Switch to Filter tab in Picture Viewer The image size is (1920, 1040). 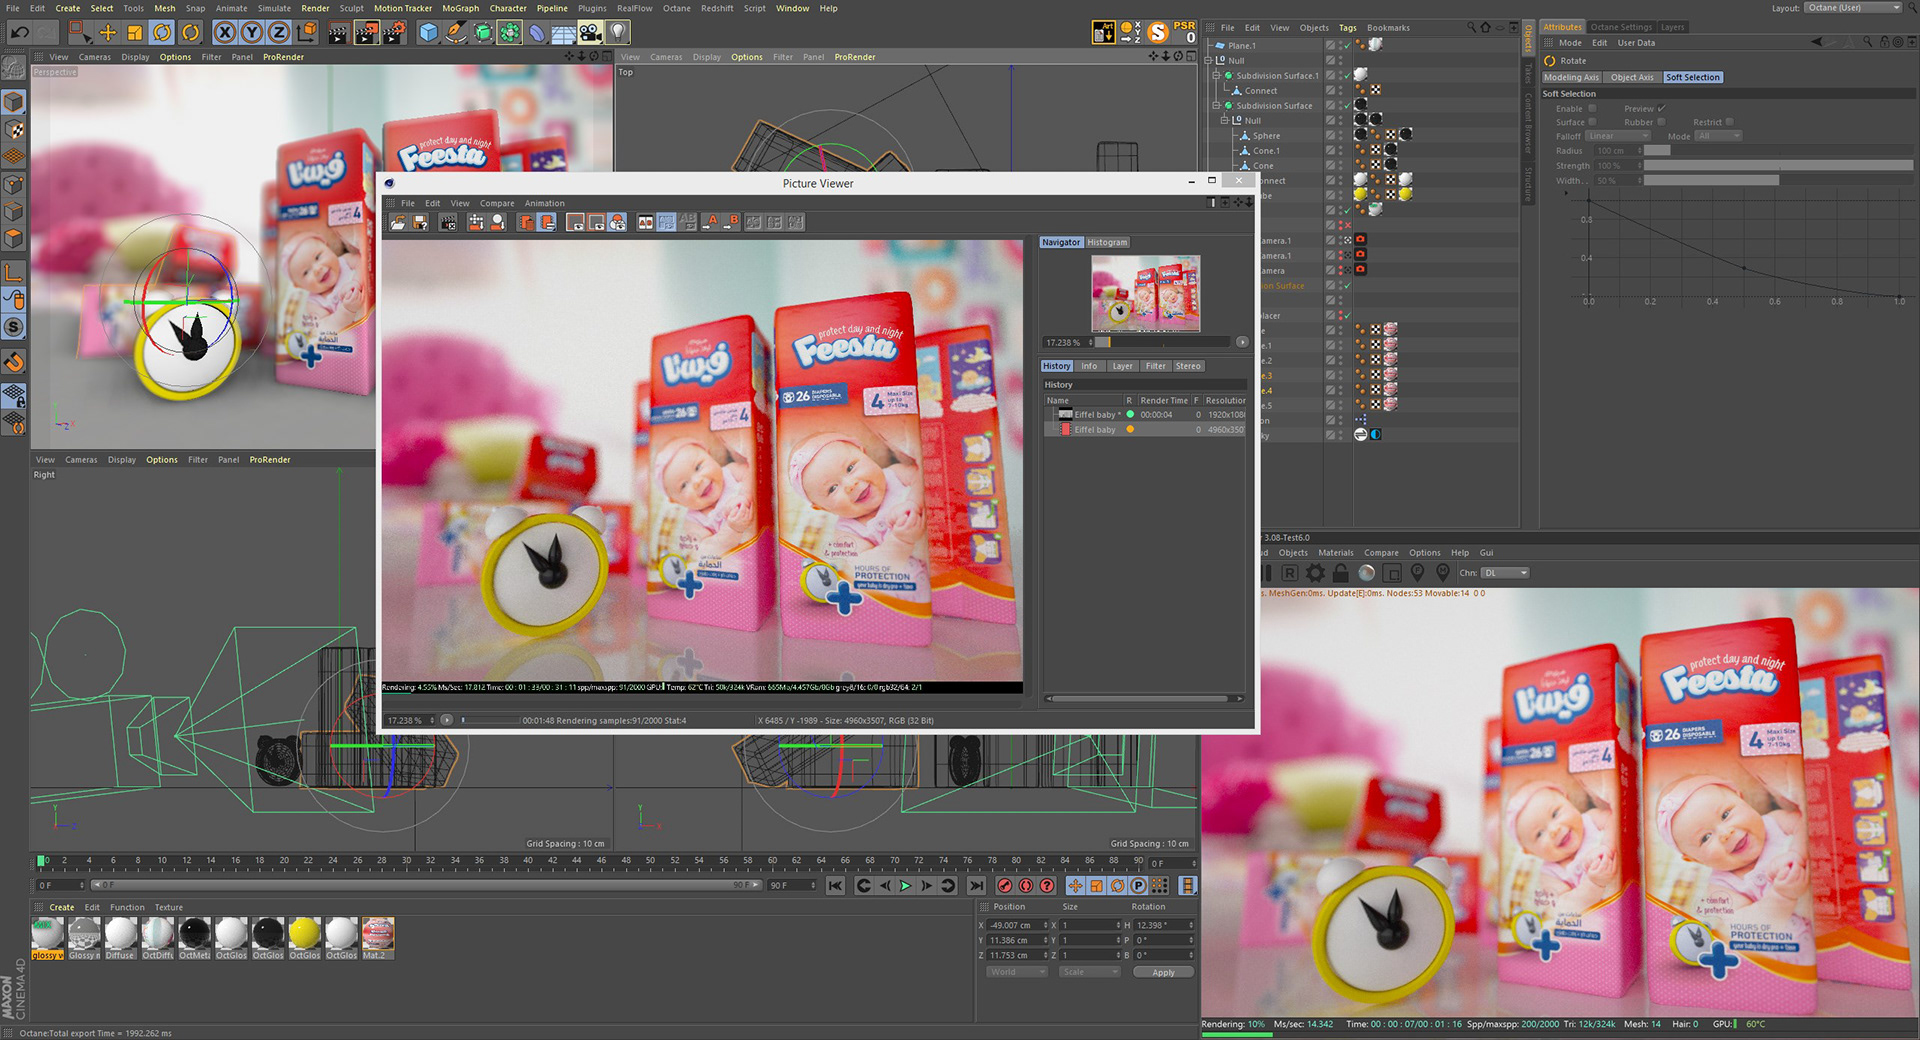click(x=1156, y=366)
